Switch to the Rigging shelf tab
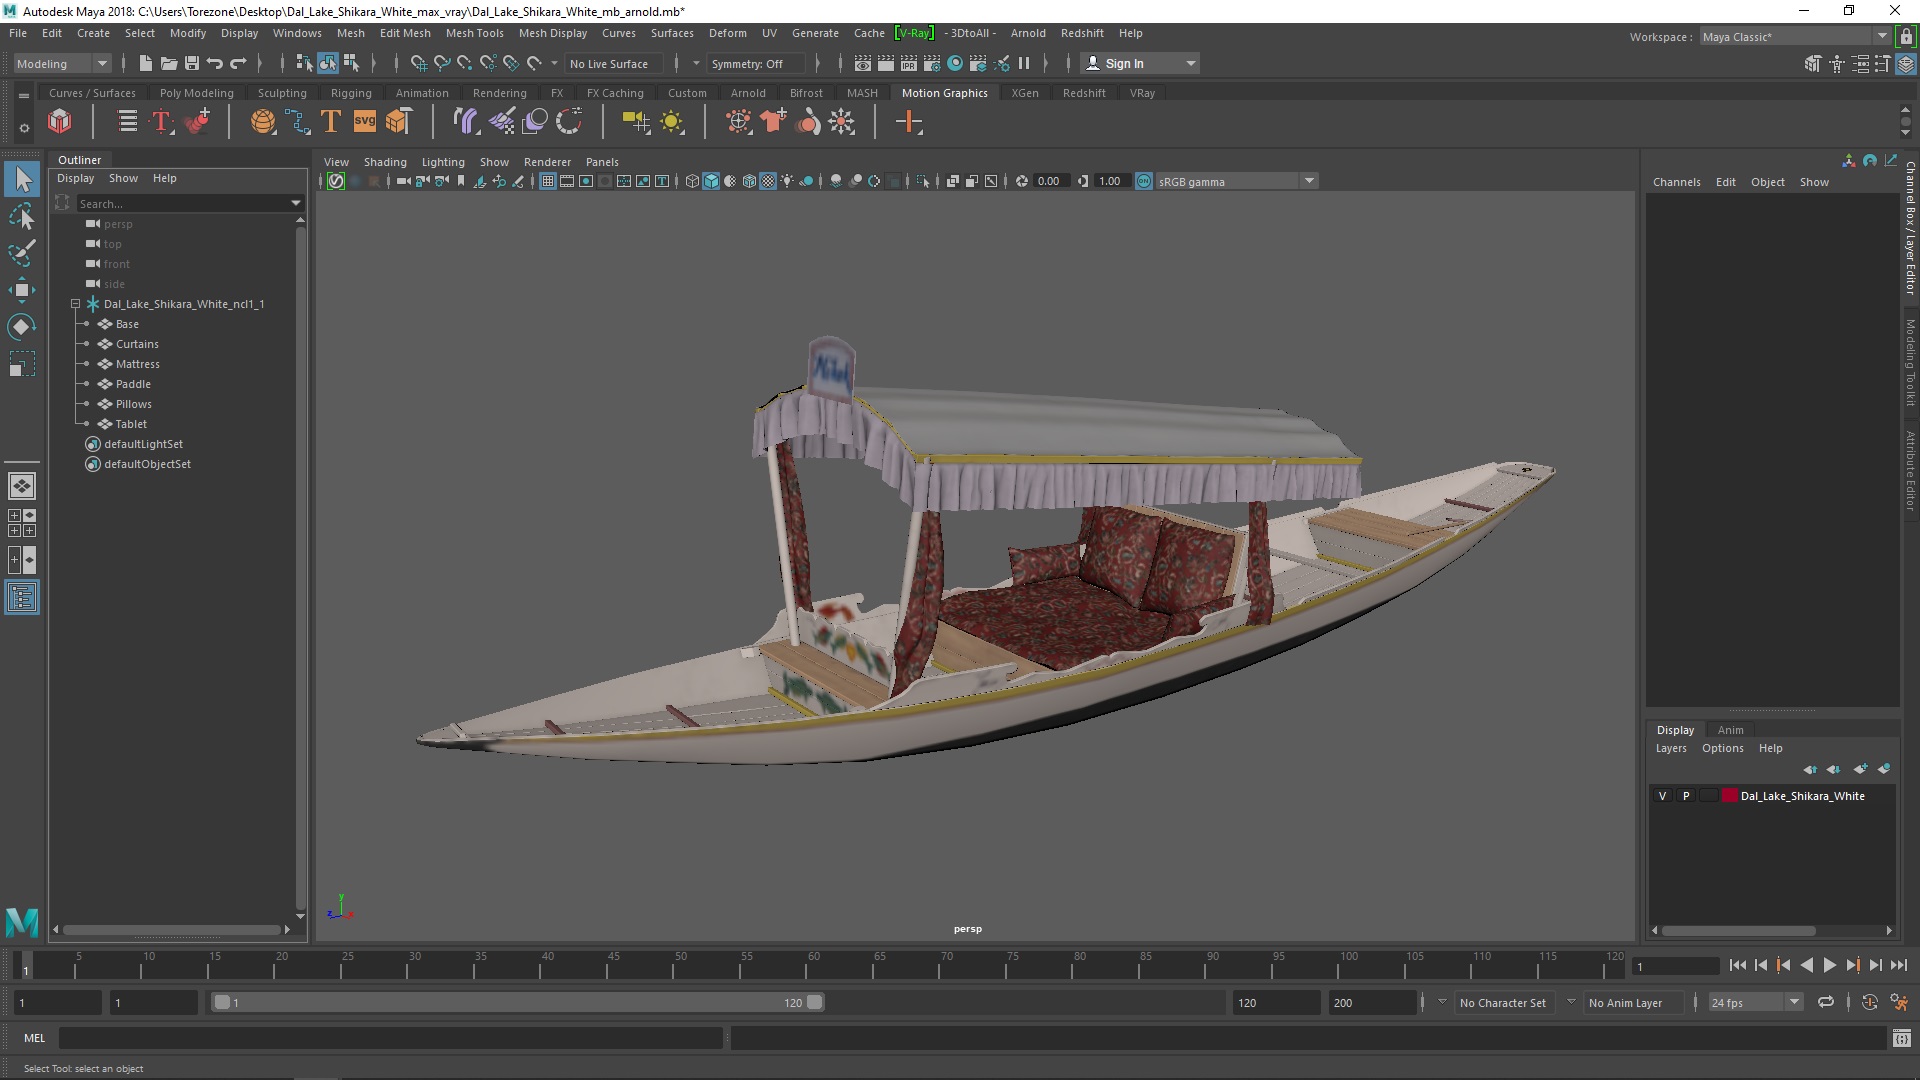 click(351, 93)
